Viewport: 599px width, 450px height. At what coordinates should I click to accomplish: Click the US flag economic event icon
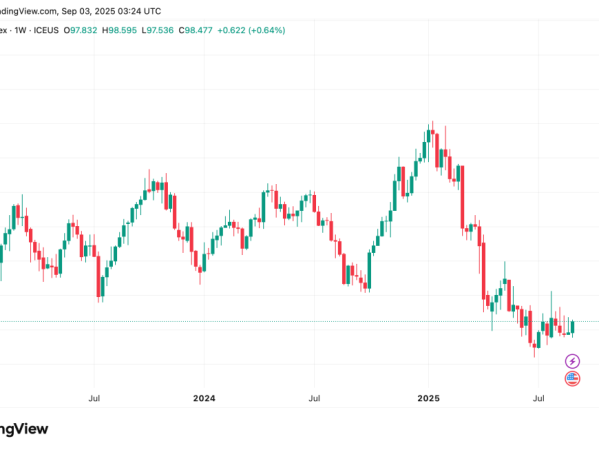pyautogui.click(x=572, y=379)
